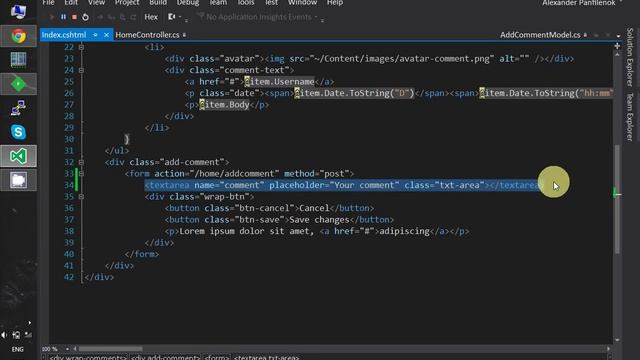Click the volume speaker tray icon

click(x=4, y=335)
